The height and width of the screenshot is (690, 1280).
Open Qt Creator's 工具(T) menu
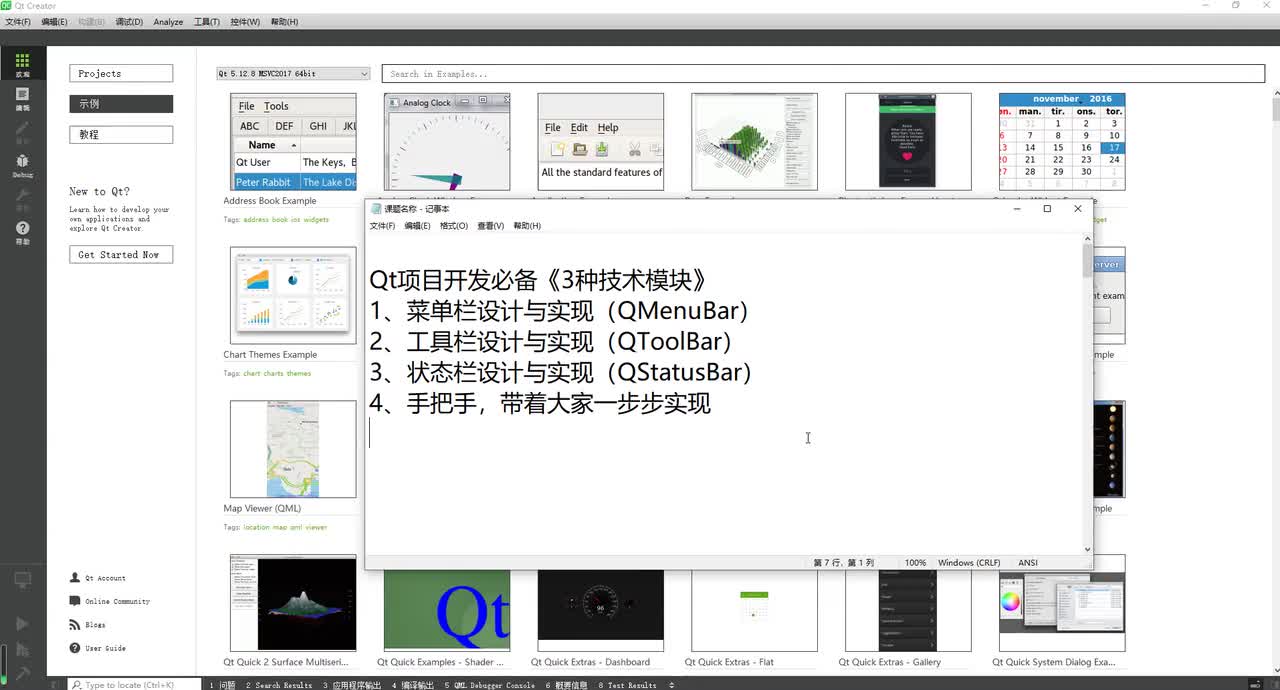coord(206,22)
